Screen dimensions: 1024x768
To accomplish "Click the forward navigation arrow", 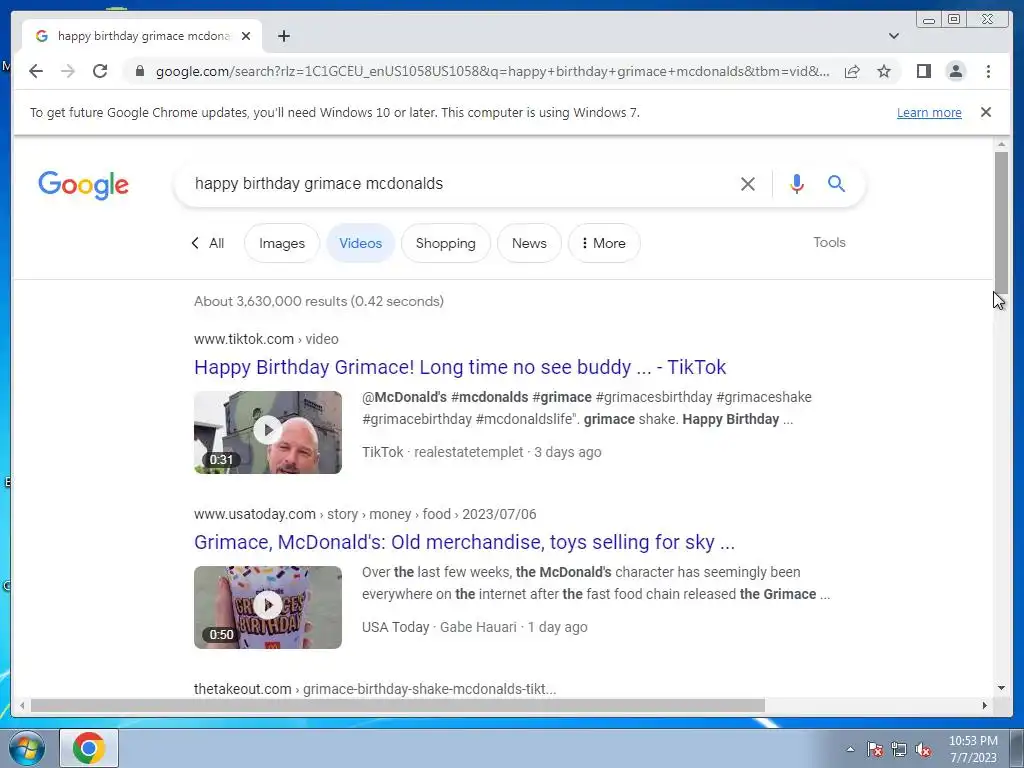I will click(68, 71).
